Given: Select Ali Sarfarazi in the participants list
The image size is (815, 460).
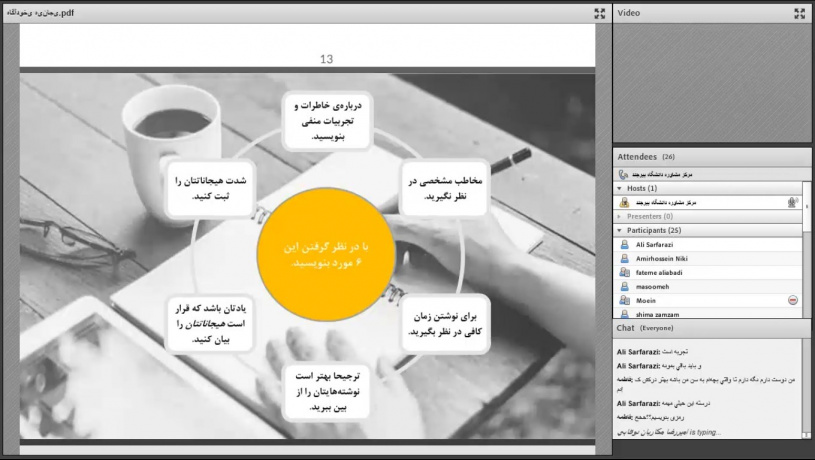Looking at the screenshot, I should click(708, 244).
